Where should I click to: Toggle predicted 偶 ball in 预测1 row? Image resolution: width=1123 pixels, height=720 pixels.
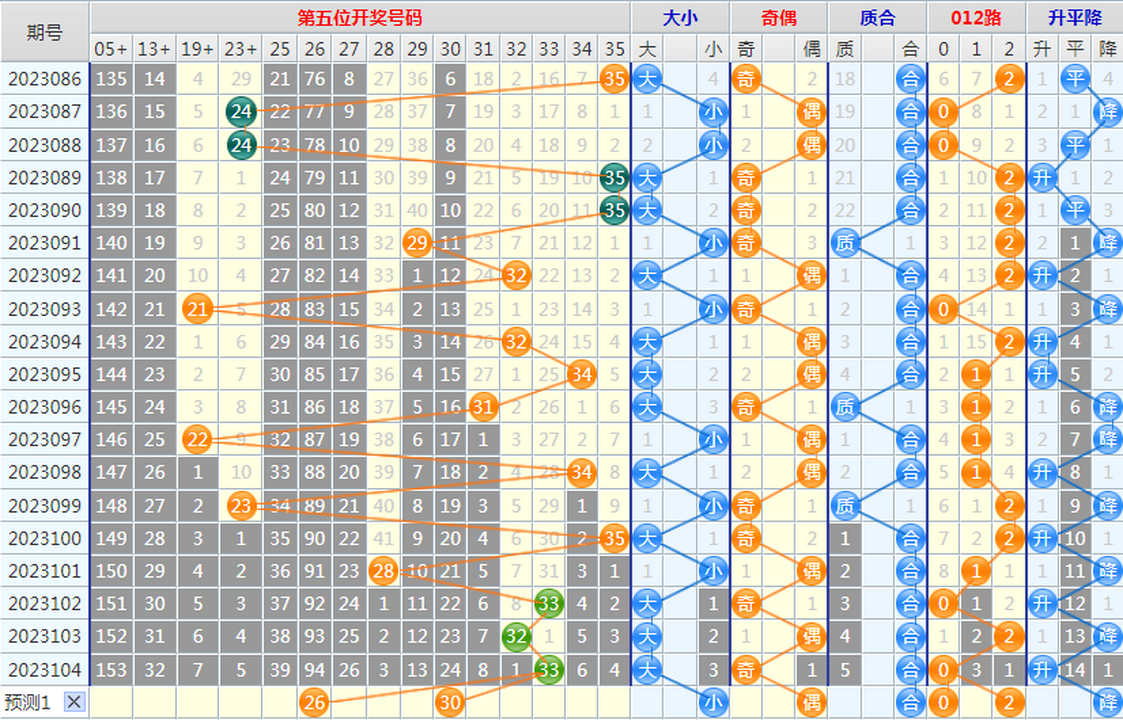pos(811,703)
